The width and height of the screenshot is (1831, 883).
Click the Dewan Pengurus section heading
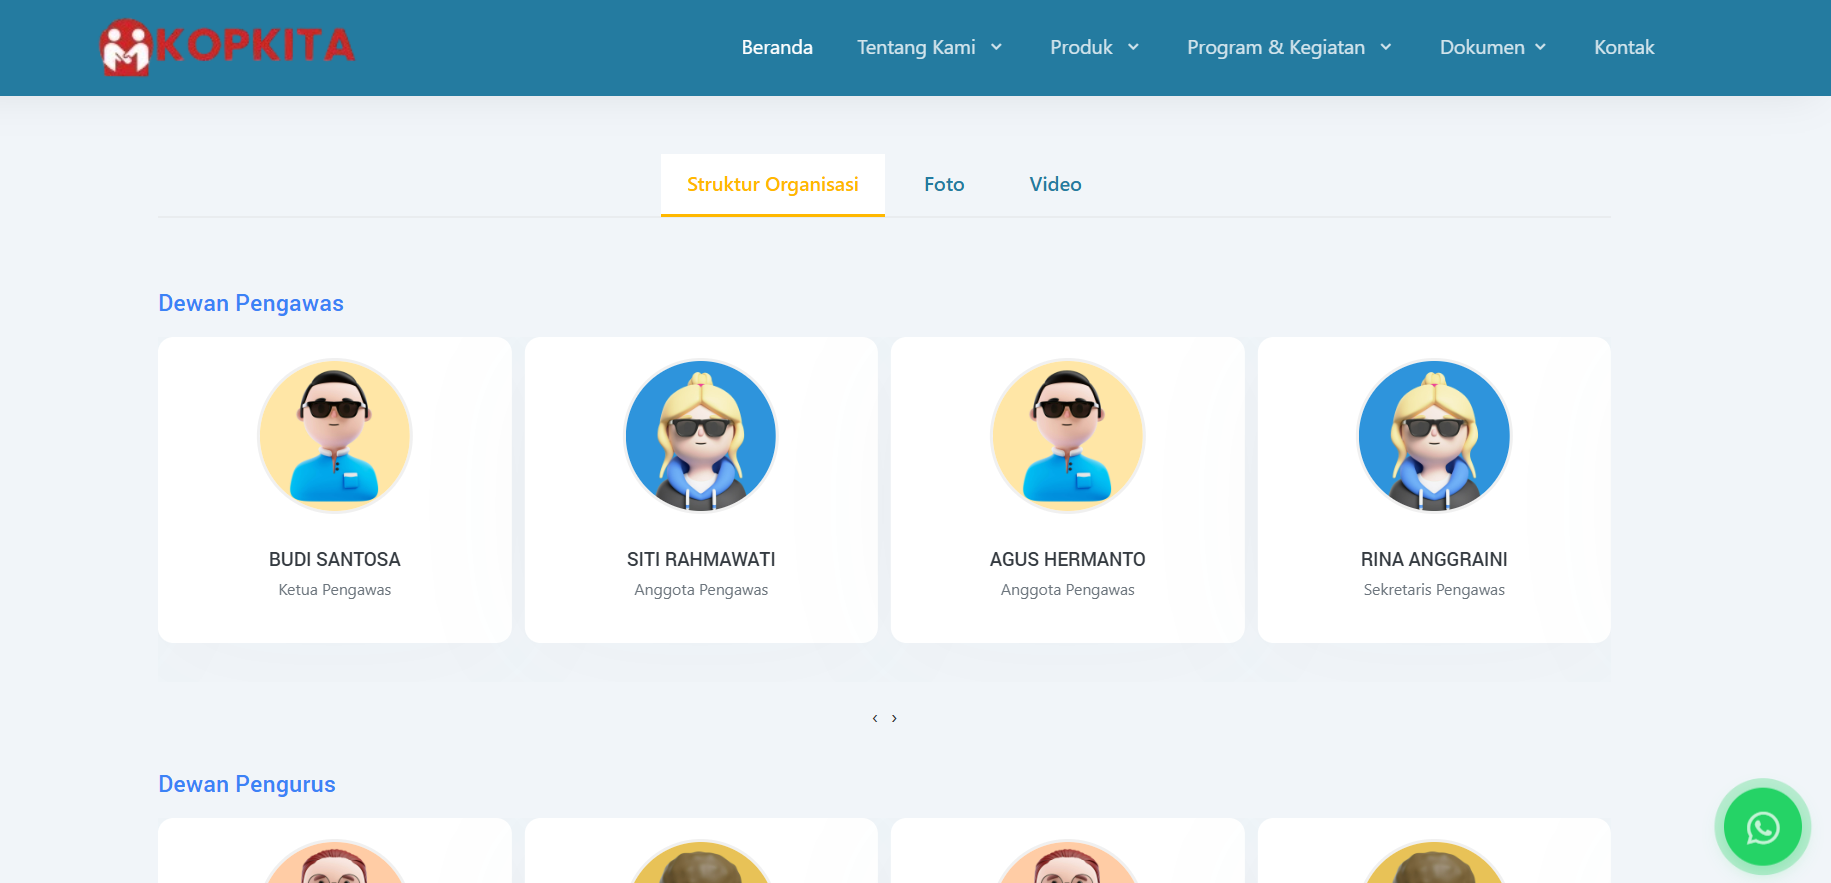coord(247,784)
